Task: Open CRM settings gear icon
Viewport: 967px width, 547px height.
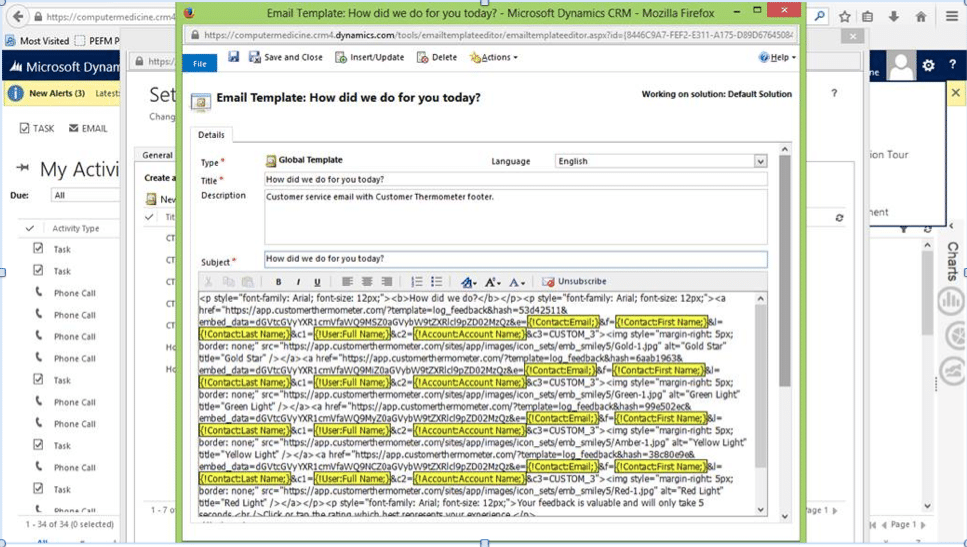Action: click(x=928, y=65)
